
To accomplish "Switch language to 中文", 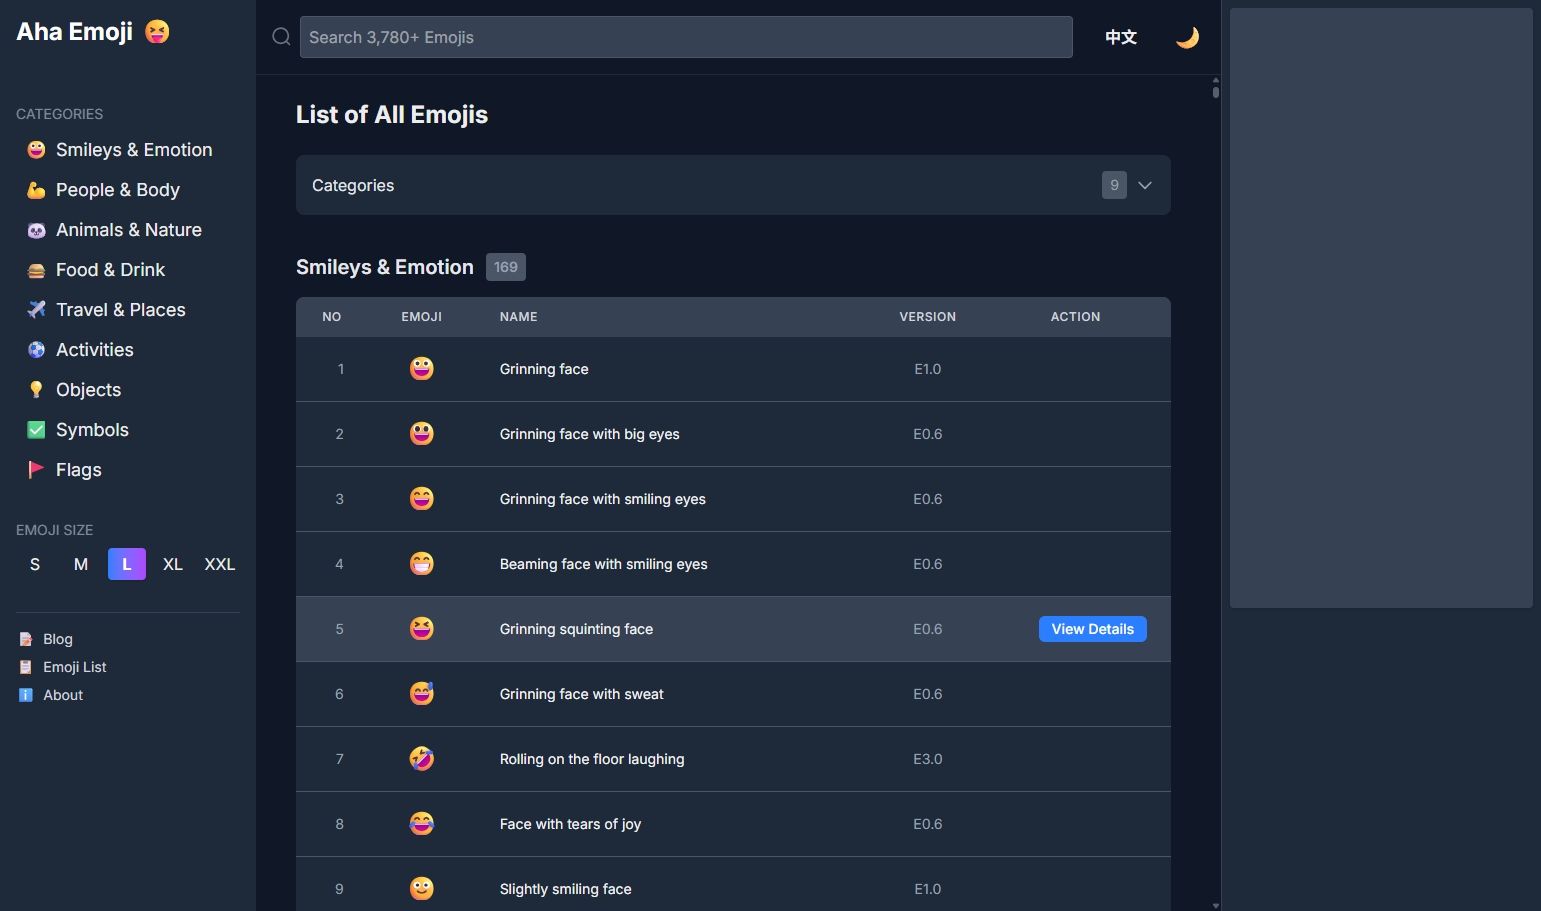I will click(x=1121, y=37).
